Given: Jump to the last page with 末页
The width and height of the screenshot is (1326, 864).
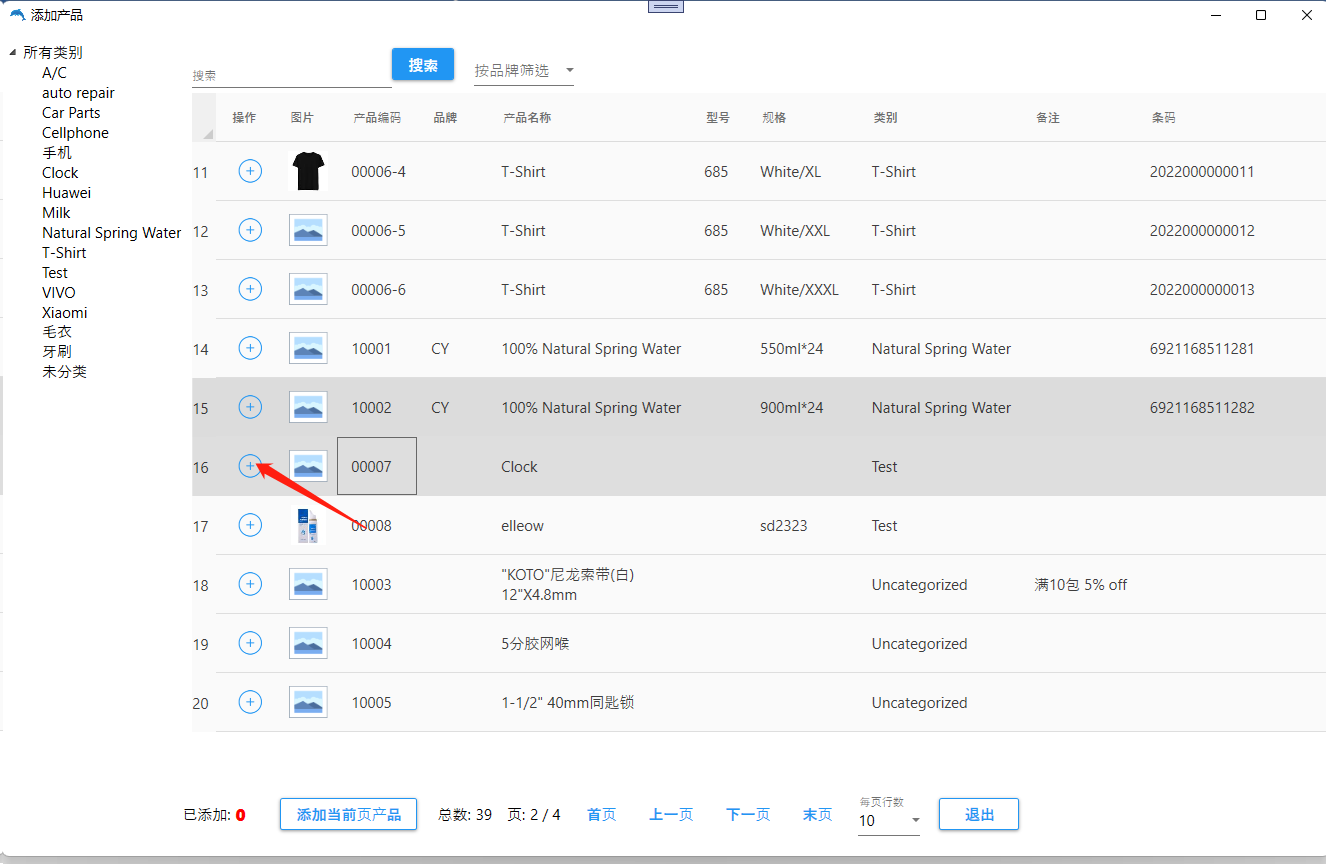Looking at the screenshot, I should (817, 815).
